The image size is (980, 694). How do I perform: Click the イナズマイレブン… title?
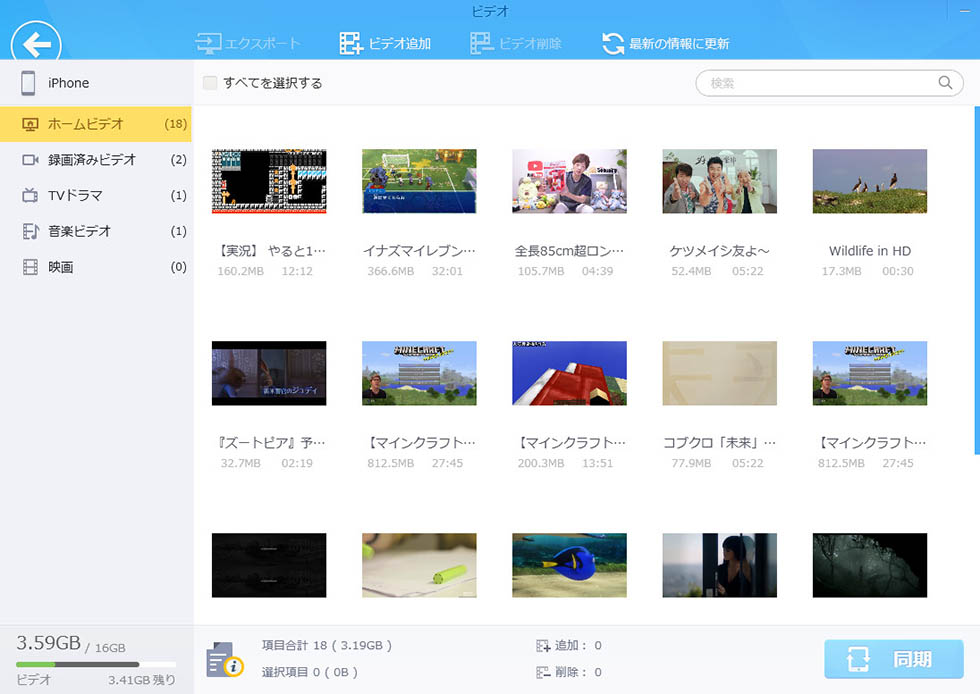[x=419, y=251]
